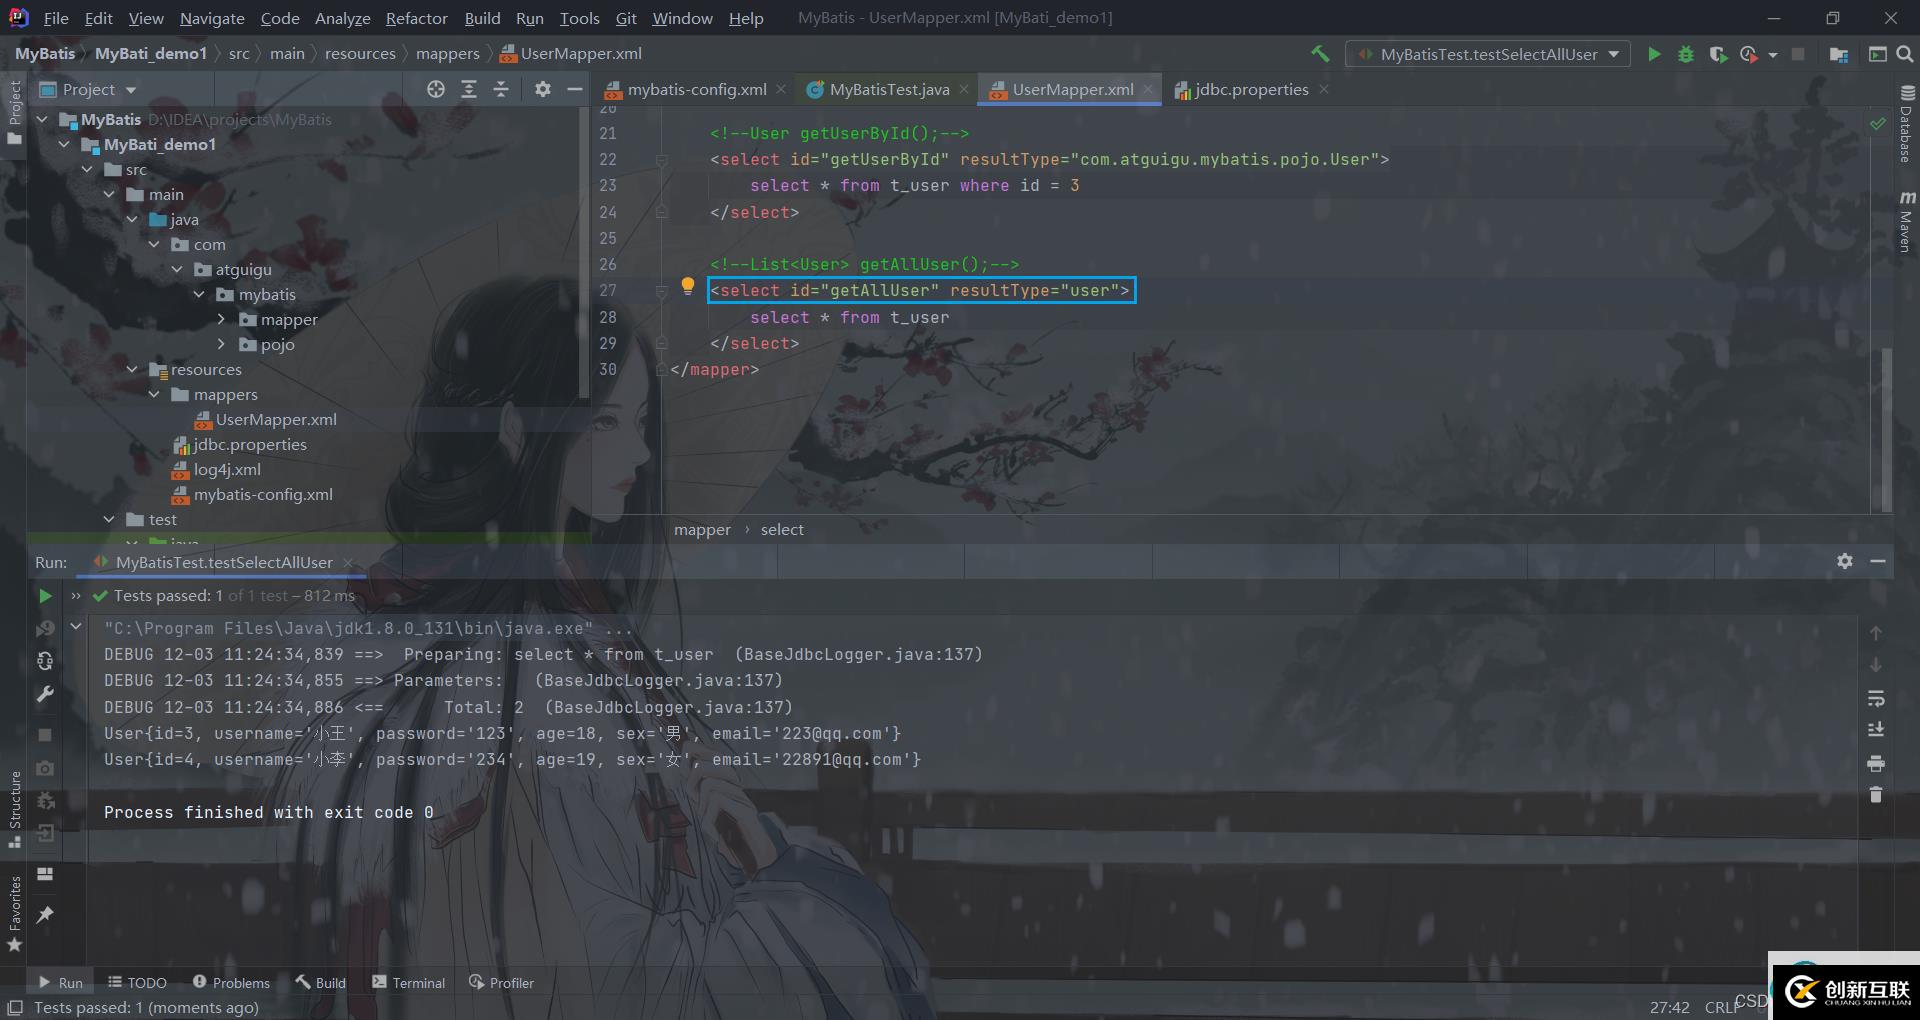
Task: Toggle auto-test icon in Run panel
Action: (x=45, y=661)
